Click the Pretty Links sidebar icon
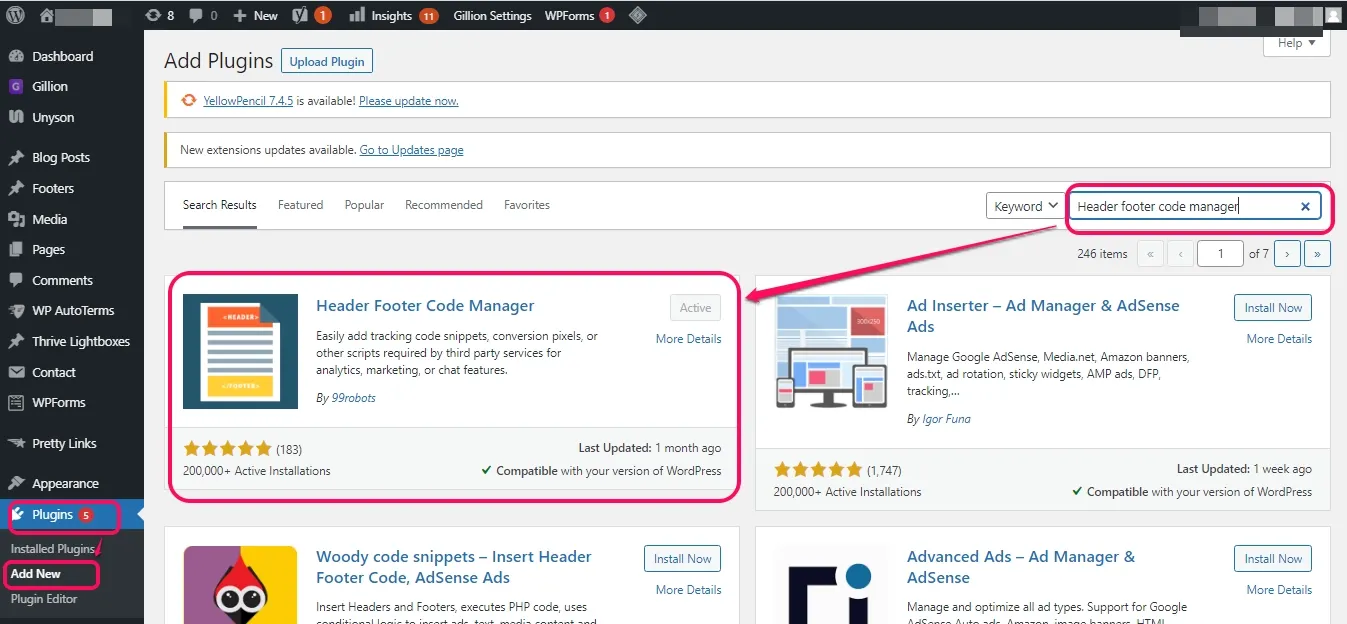The image size is (1347, 624). coord(16,444)
